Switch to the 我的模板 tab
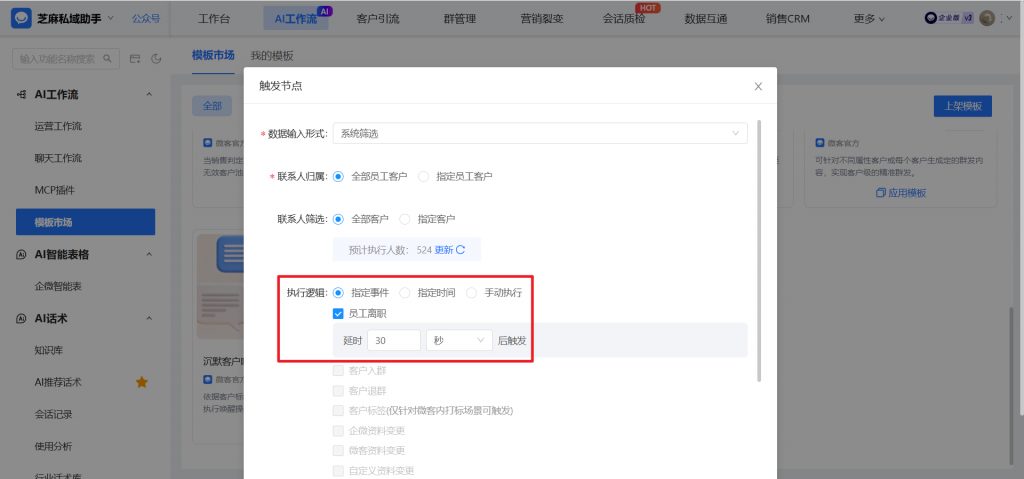The height and width of the screenshot is (479, 1024). click(272, 56)
